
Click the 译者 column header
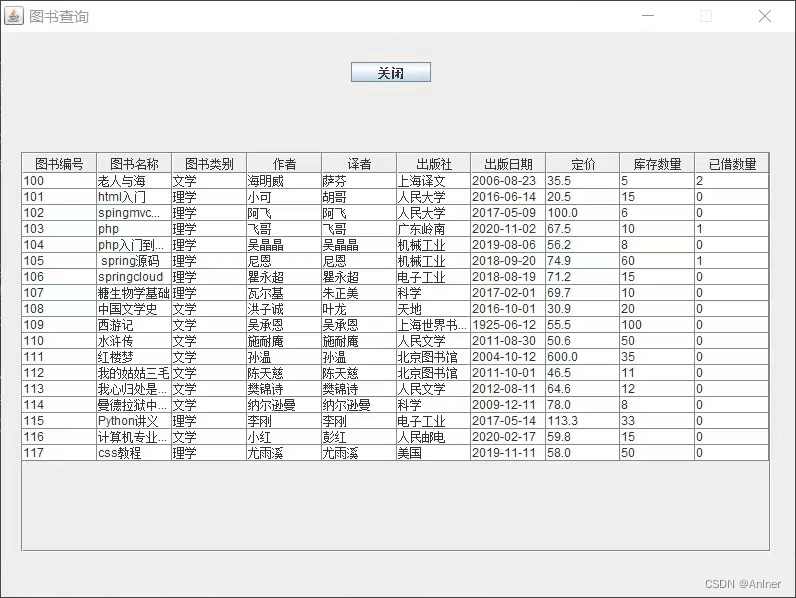(x=358, y=164)
